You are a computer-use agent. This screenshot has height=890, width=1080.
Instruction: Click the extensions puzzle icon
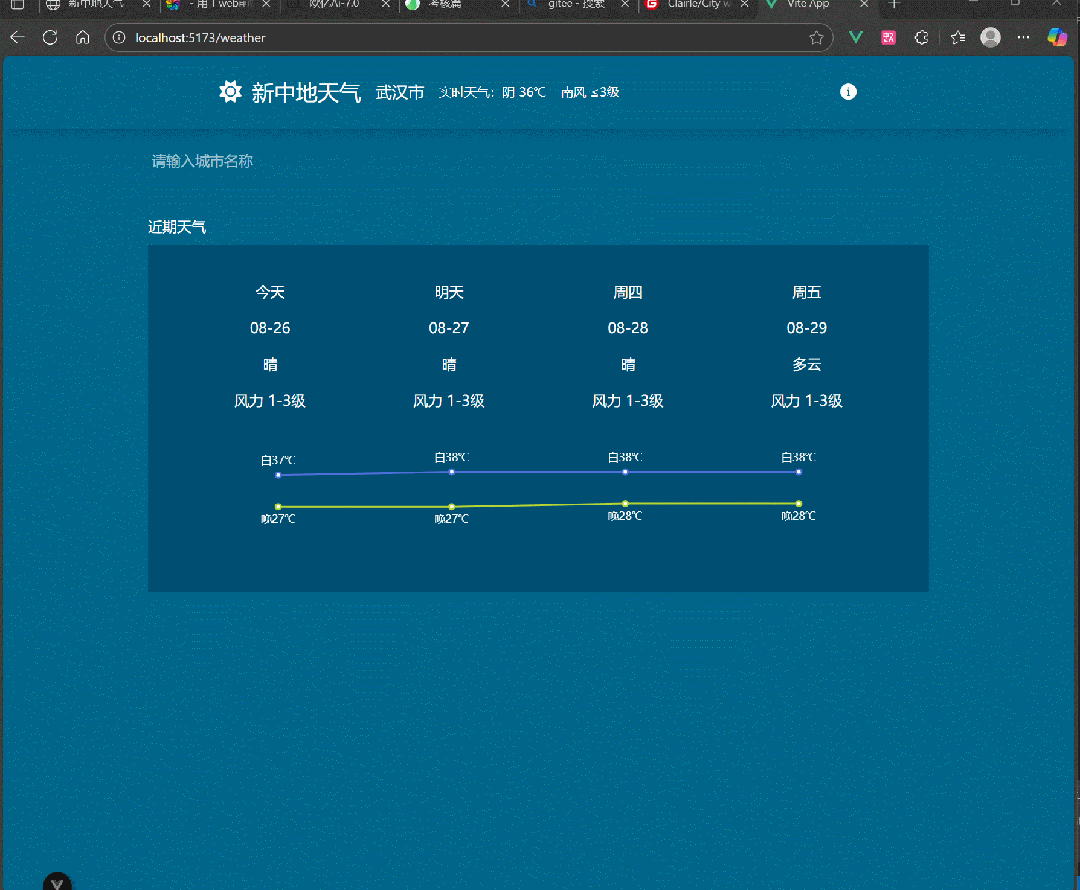coord(921,37)
